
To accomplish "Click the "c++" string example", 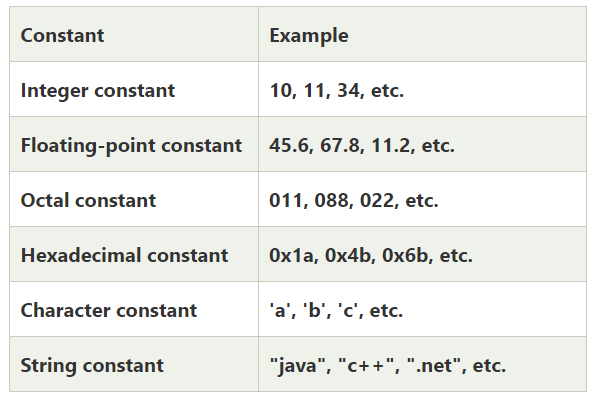I will click(x=367, y=366).
